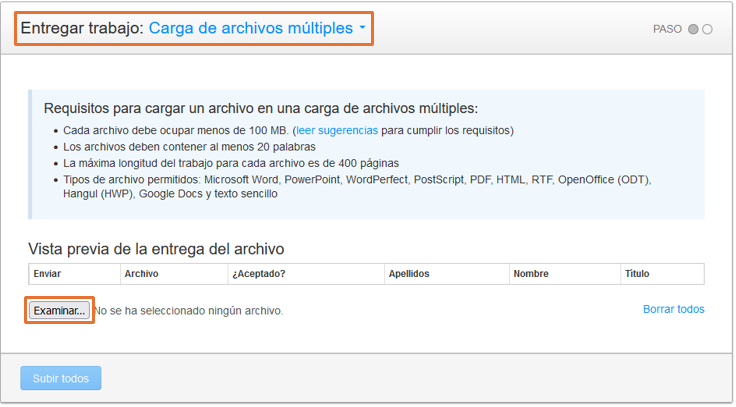Click the Examinar... file browse button

coord(59,311)
